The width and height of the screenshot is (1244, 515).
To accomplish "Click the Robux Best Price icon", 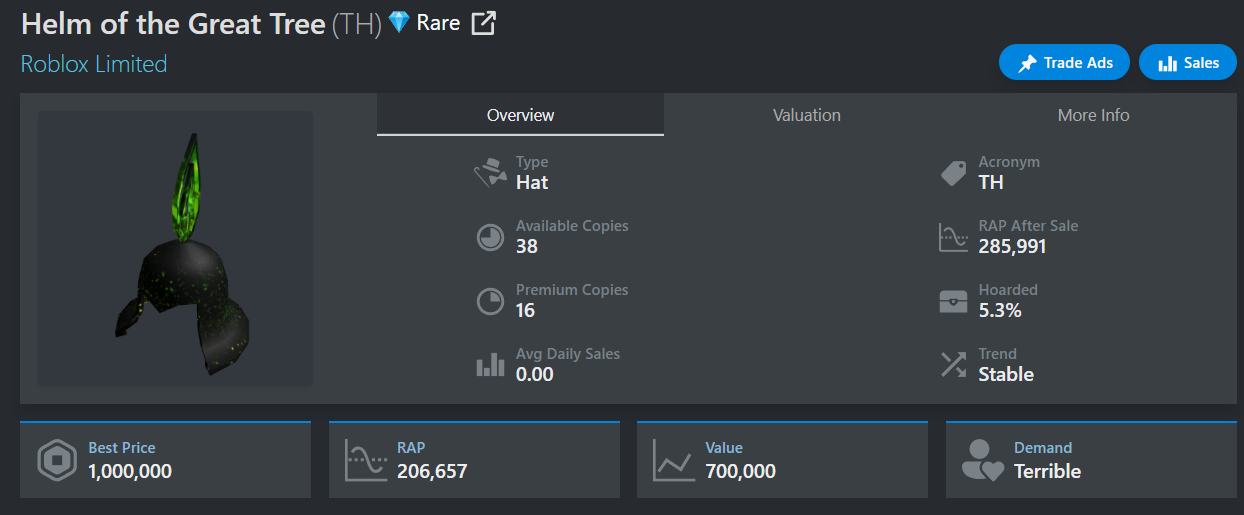I will [x=57, y=461].
